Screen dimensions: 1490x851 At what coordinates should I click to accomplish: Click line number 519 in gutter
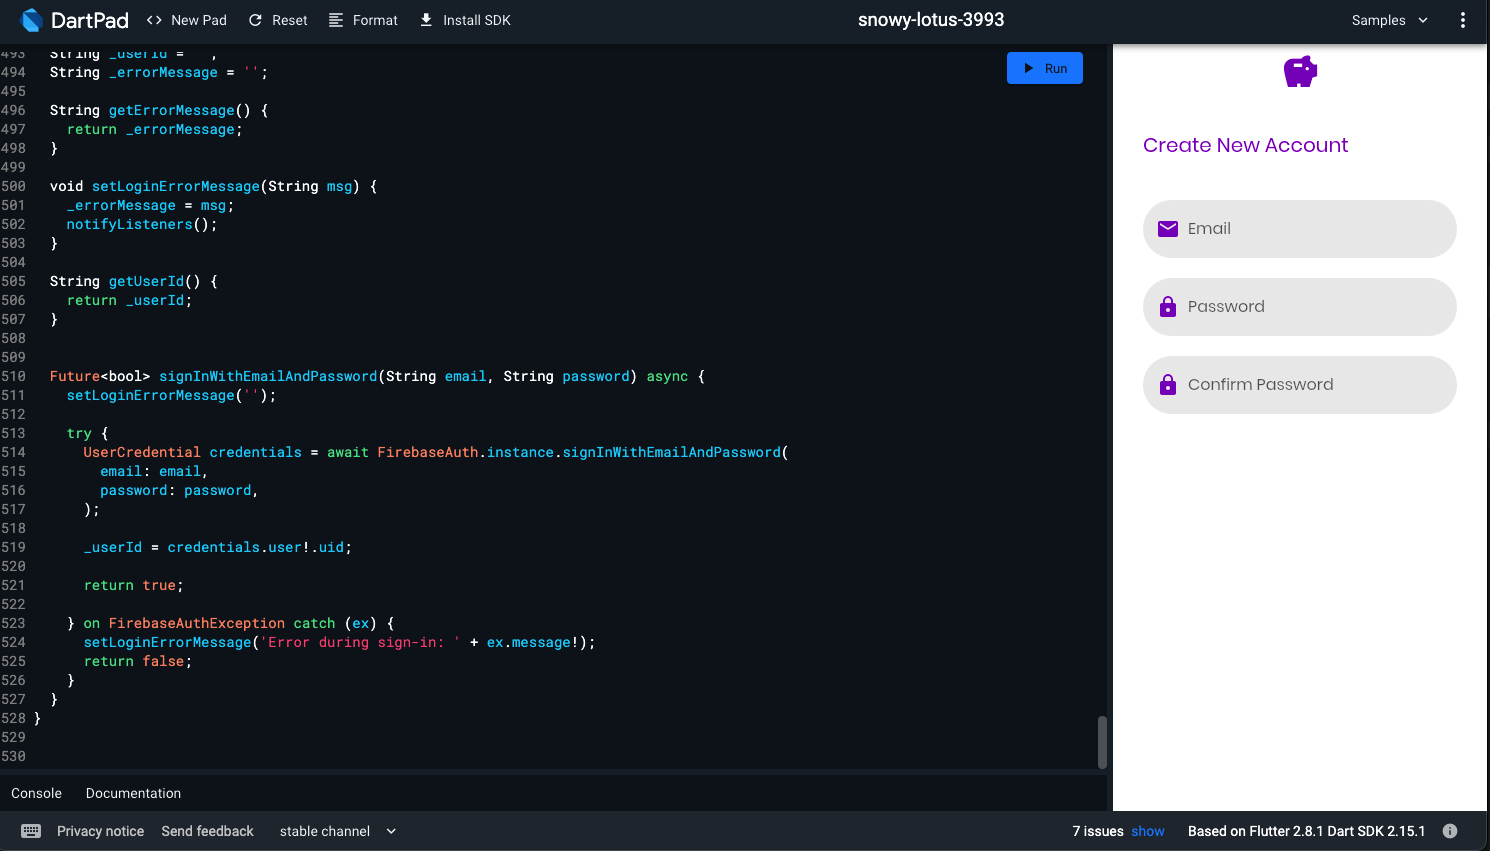[13, 547]
